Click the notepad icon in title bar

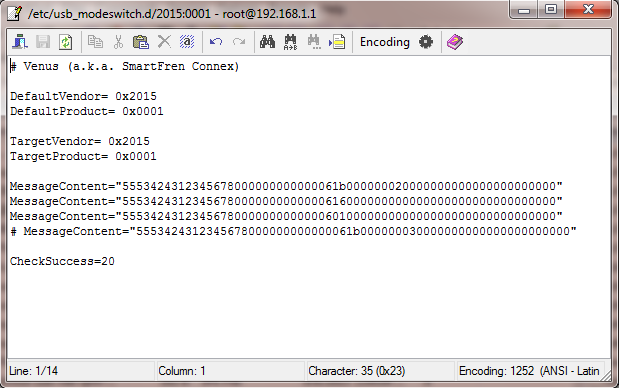(15, 13)
